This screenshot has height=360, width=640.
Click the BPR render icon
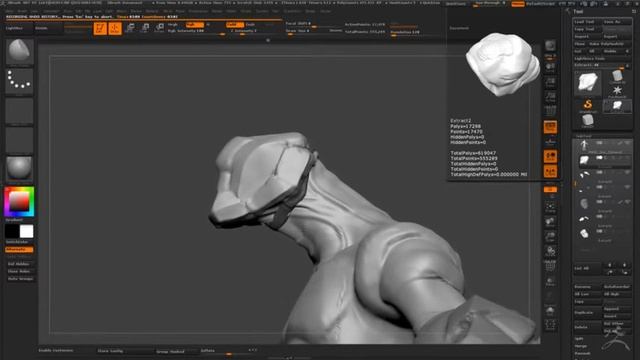tap(550, 46)
